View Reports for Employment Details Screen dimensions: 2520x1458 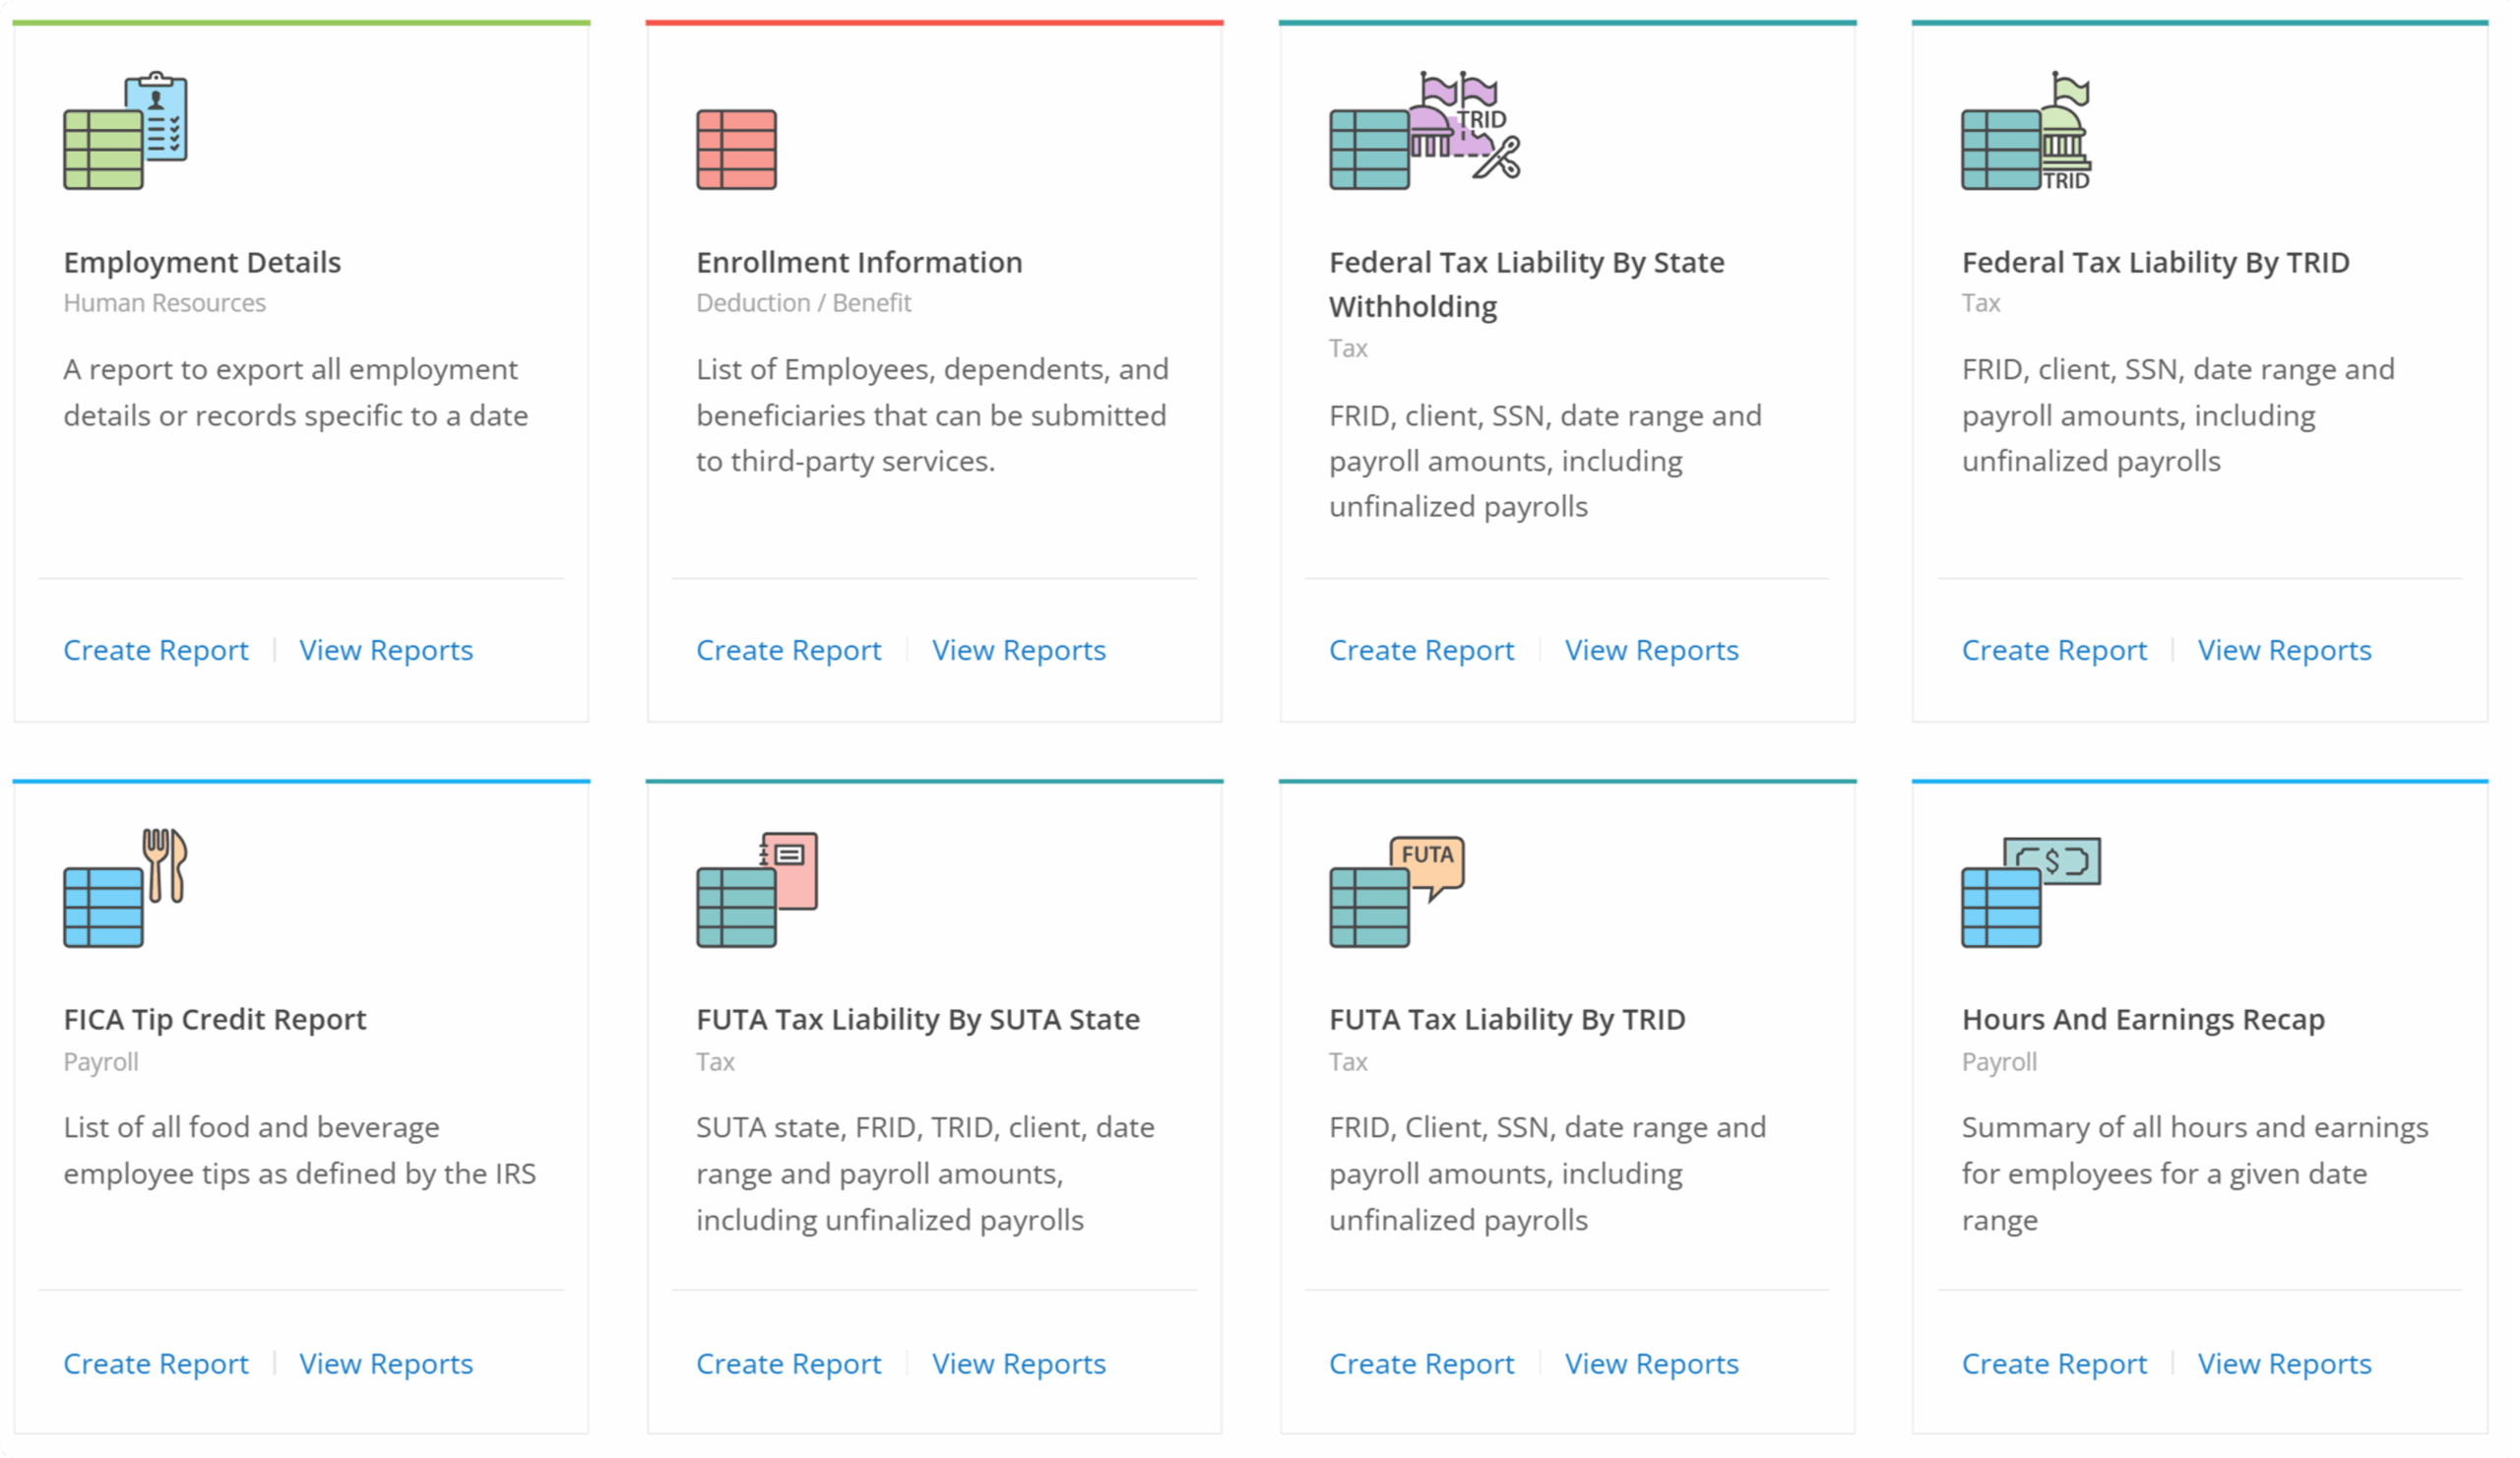pos(386,650)
